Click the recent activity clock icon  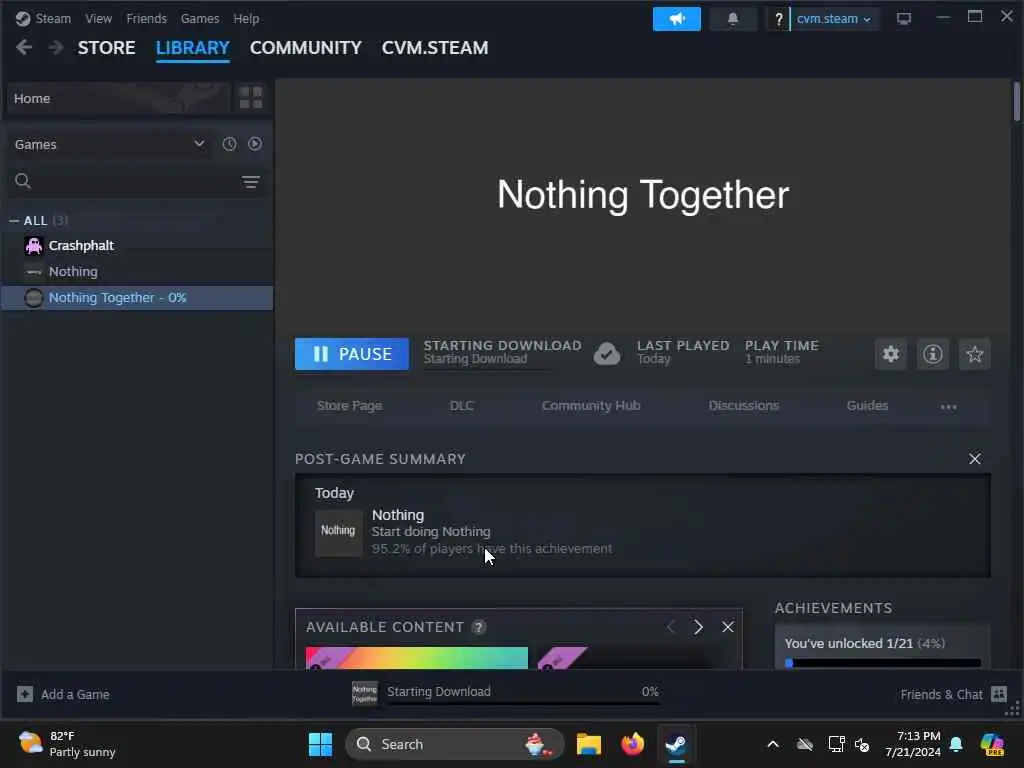tap(229, 144)
